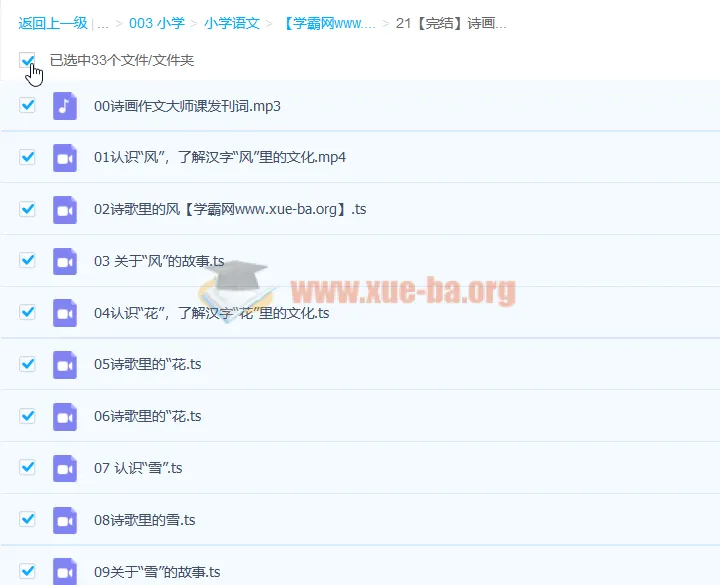Image resolution: width=720 pixels, height=585 pixels.
Task: Open file 02诗歌里的风【学霸网www.xue-ba.org】.ts
Action: pyautogui.click(x=230, y=209)
